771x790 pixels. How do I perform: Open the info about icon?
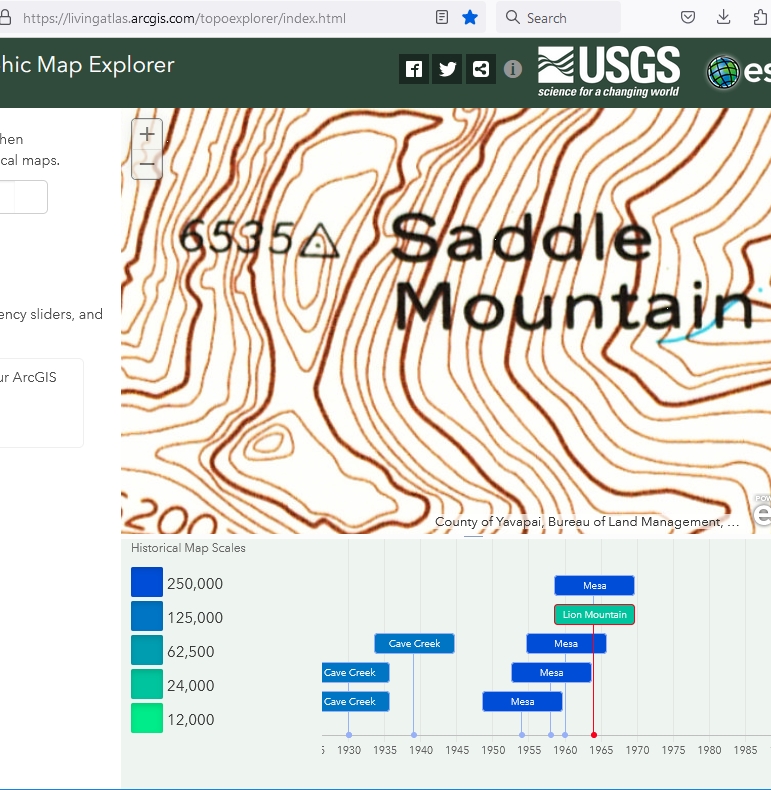(x=513, y=69)
